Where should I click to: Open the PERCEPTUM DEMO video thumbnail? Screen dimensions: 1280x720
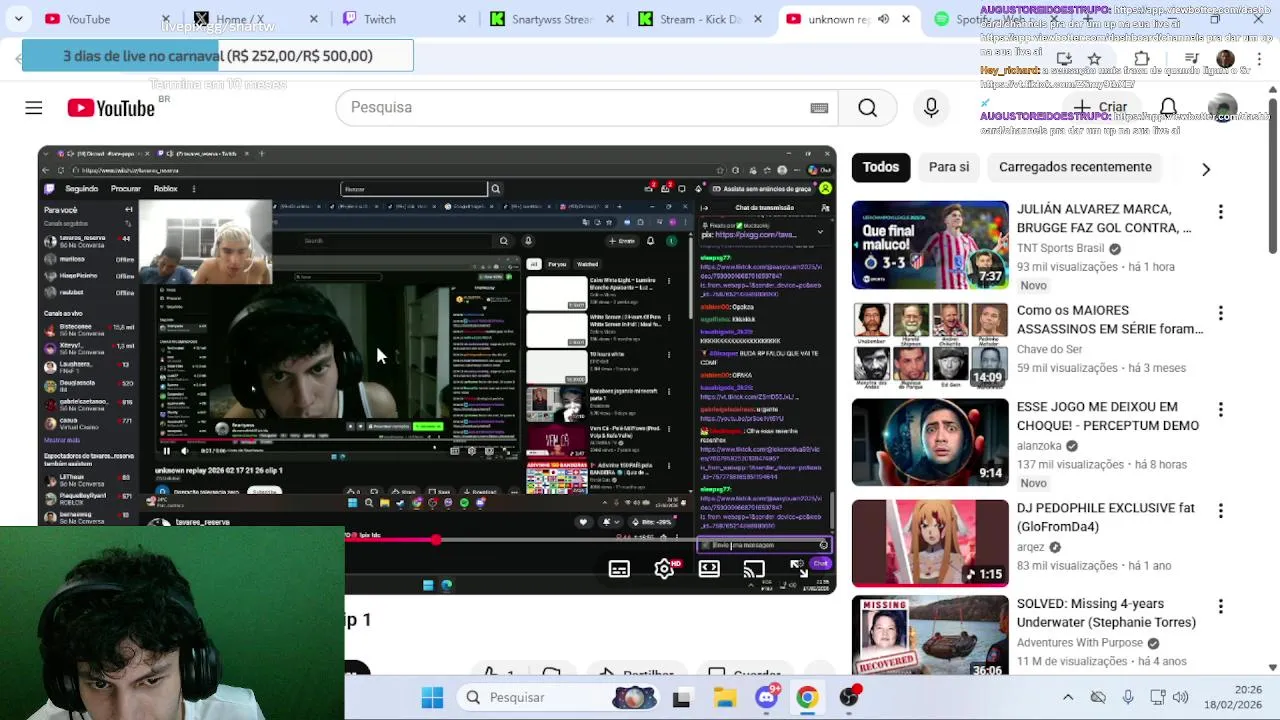930,442
